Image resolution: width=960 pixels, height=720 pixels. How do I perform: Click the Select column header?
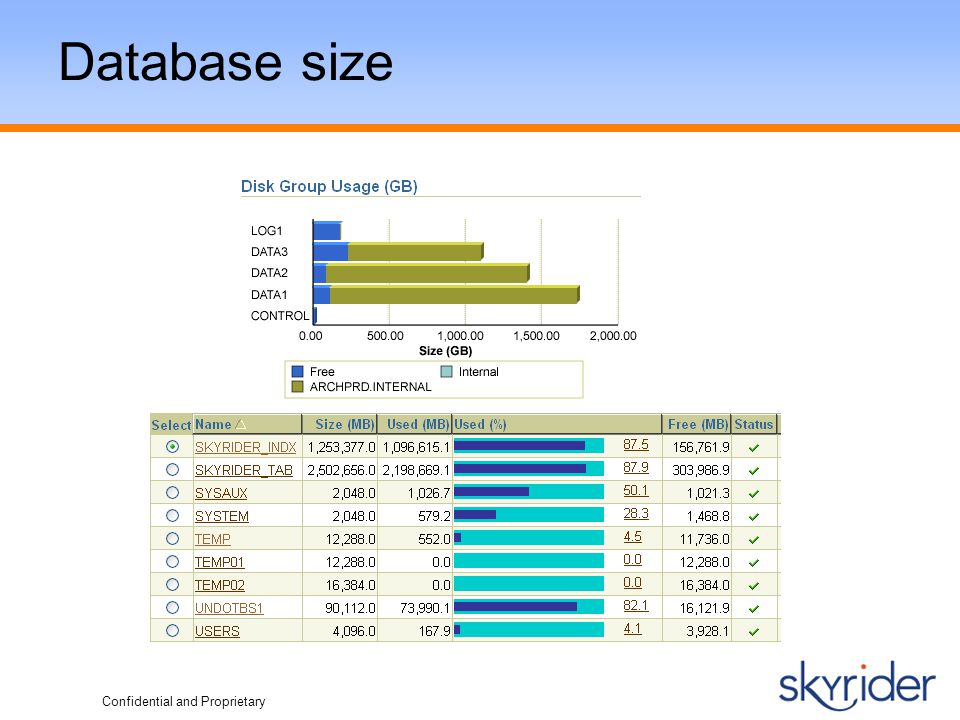point(171,425)
